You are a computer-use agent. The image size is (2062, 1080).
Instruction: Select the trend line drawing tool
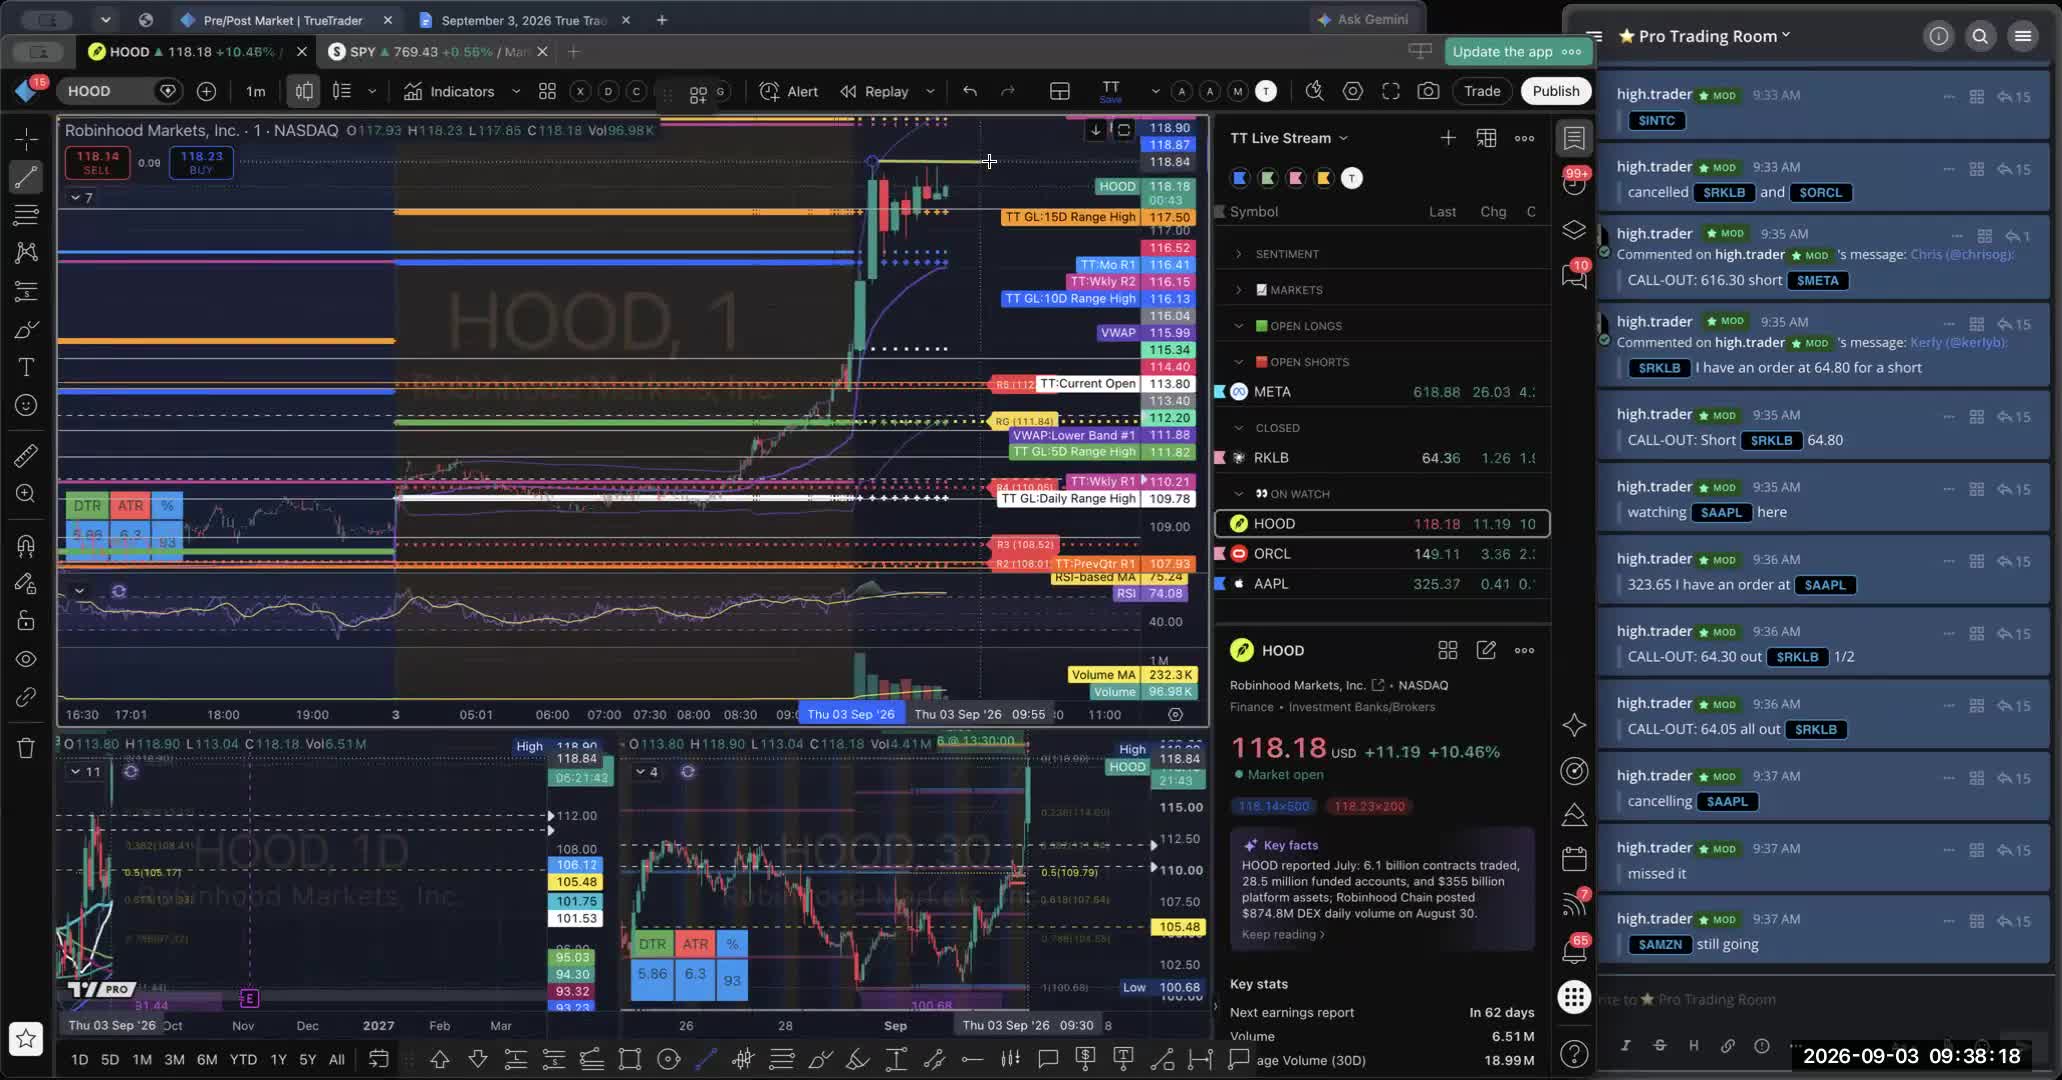26,176
